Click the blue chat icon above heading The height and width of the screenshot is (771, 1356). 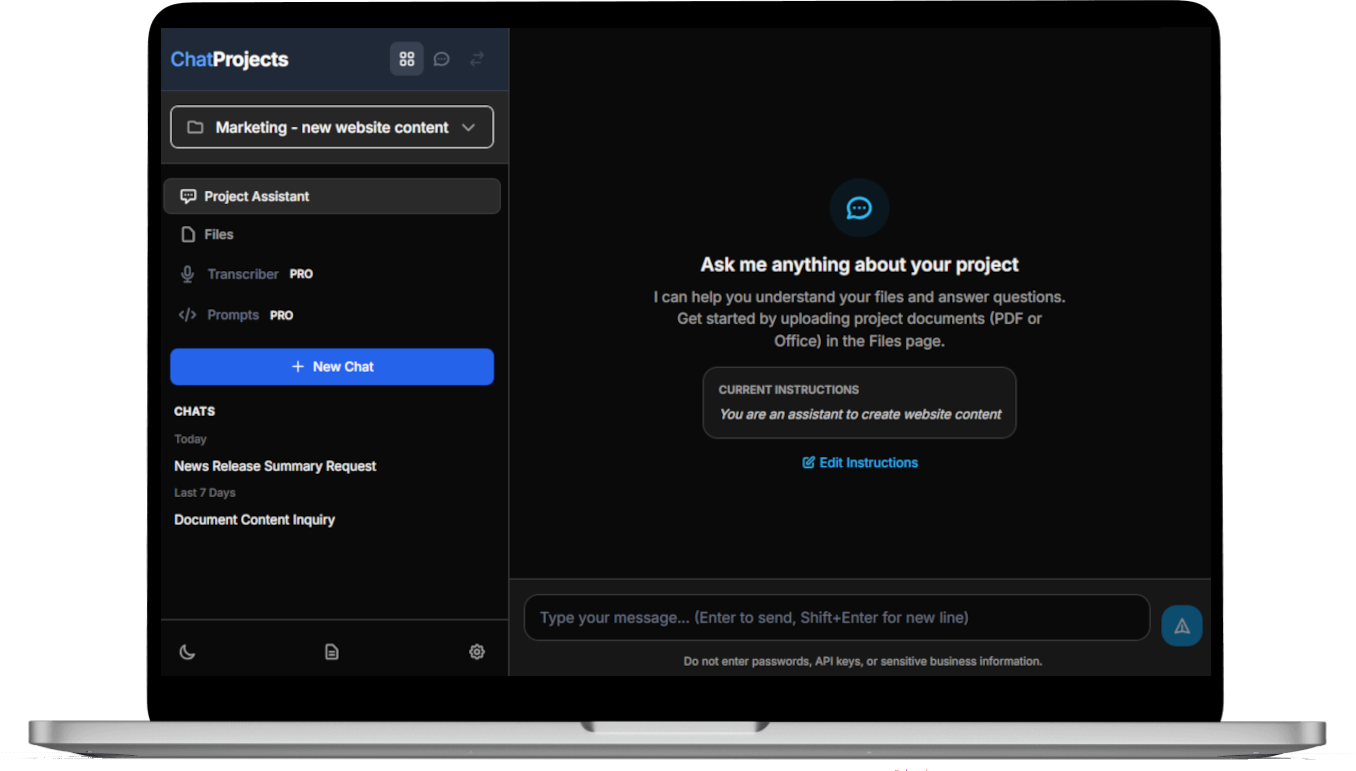pos(859,208)
